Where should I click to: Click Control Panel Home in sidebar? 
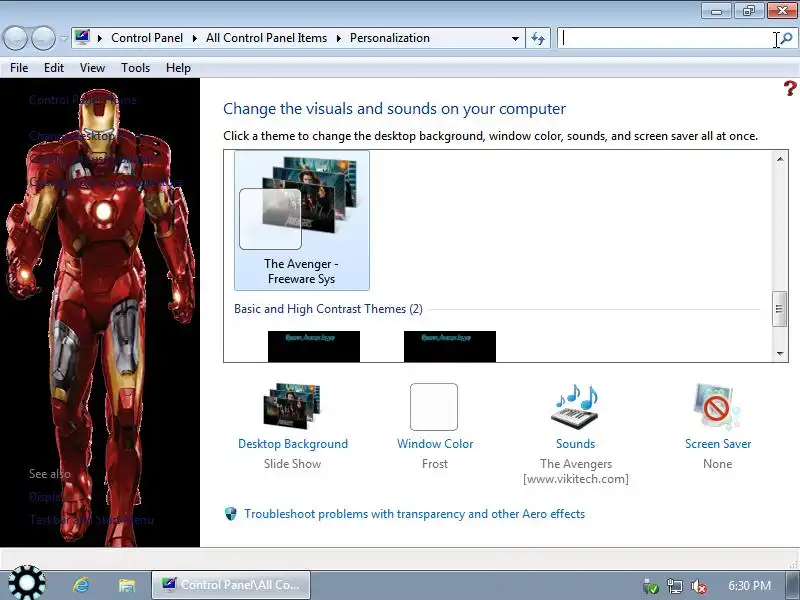click(x=83, y=100)
